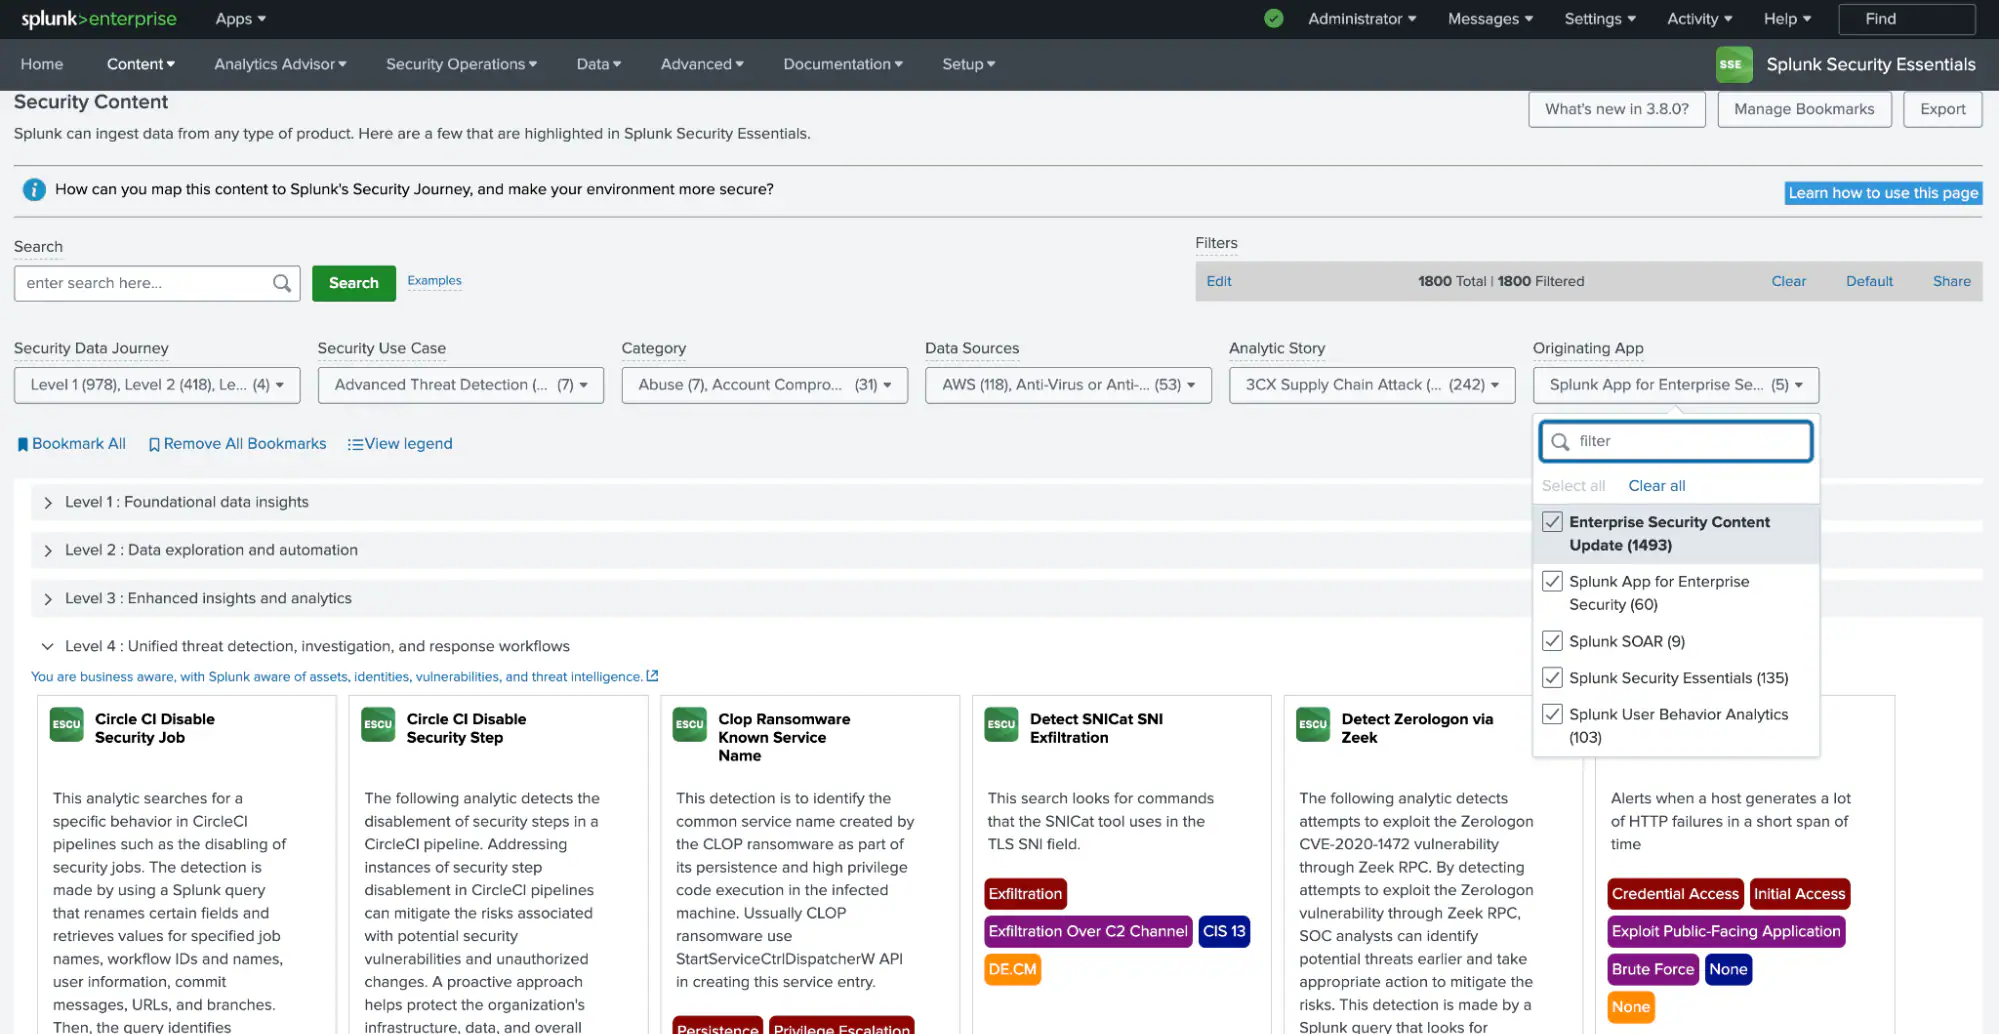
Task: Uncheck Enterprise Security Content Update (1493)
Action: [x=1552, y=522]
